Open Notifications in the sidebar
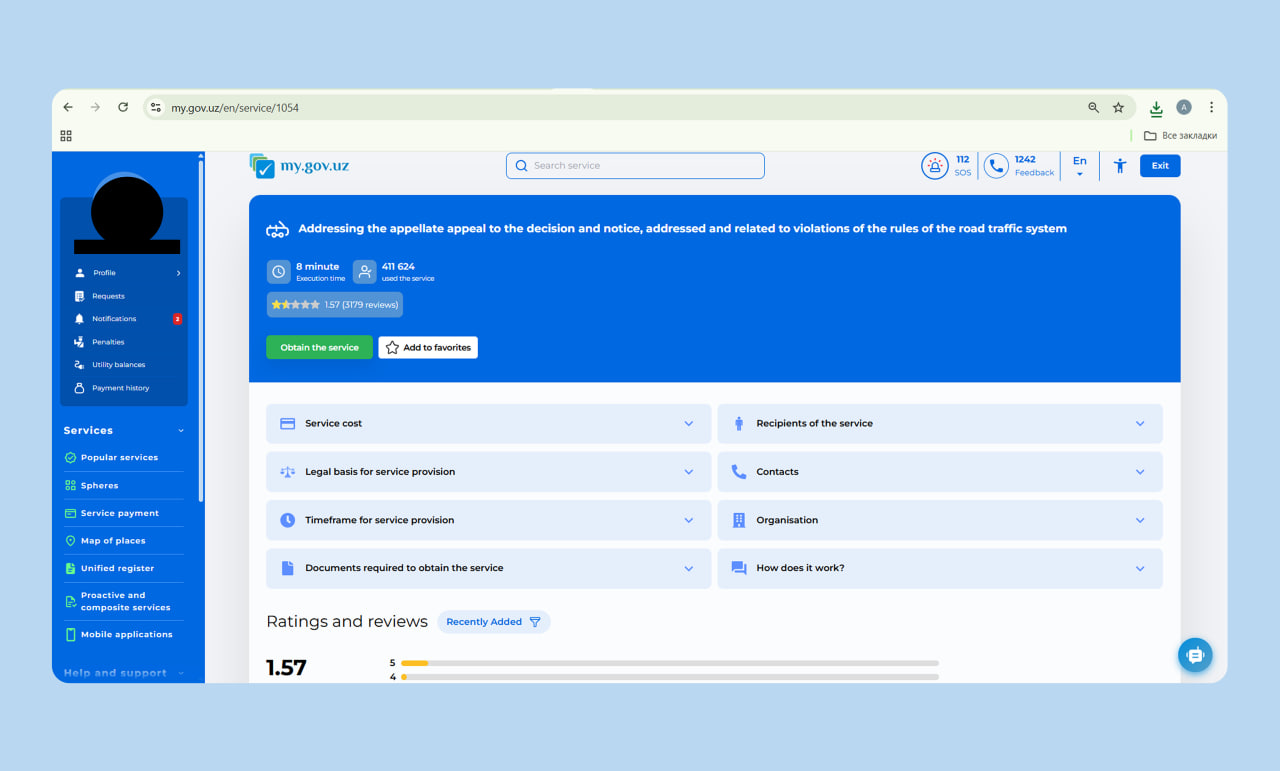 pyautogui.click(x=114, y=319)
